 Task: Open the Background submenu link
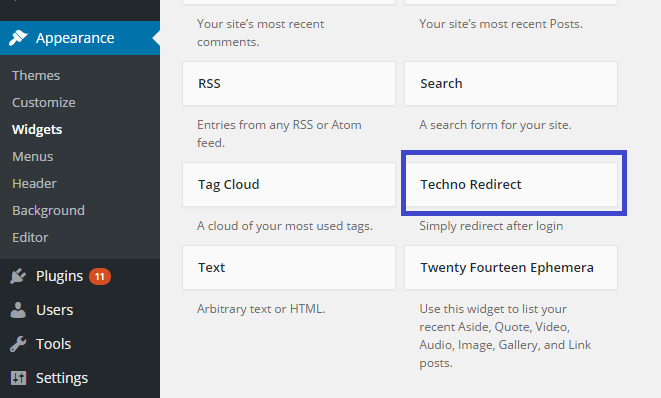pos(48,210)
